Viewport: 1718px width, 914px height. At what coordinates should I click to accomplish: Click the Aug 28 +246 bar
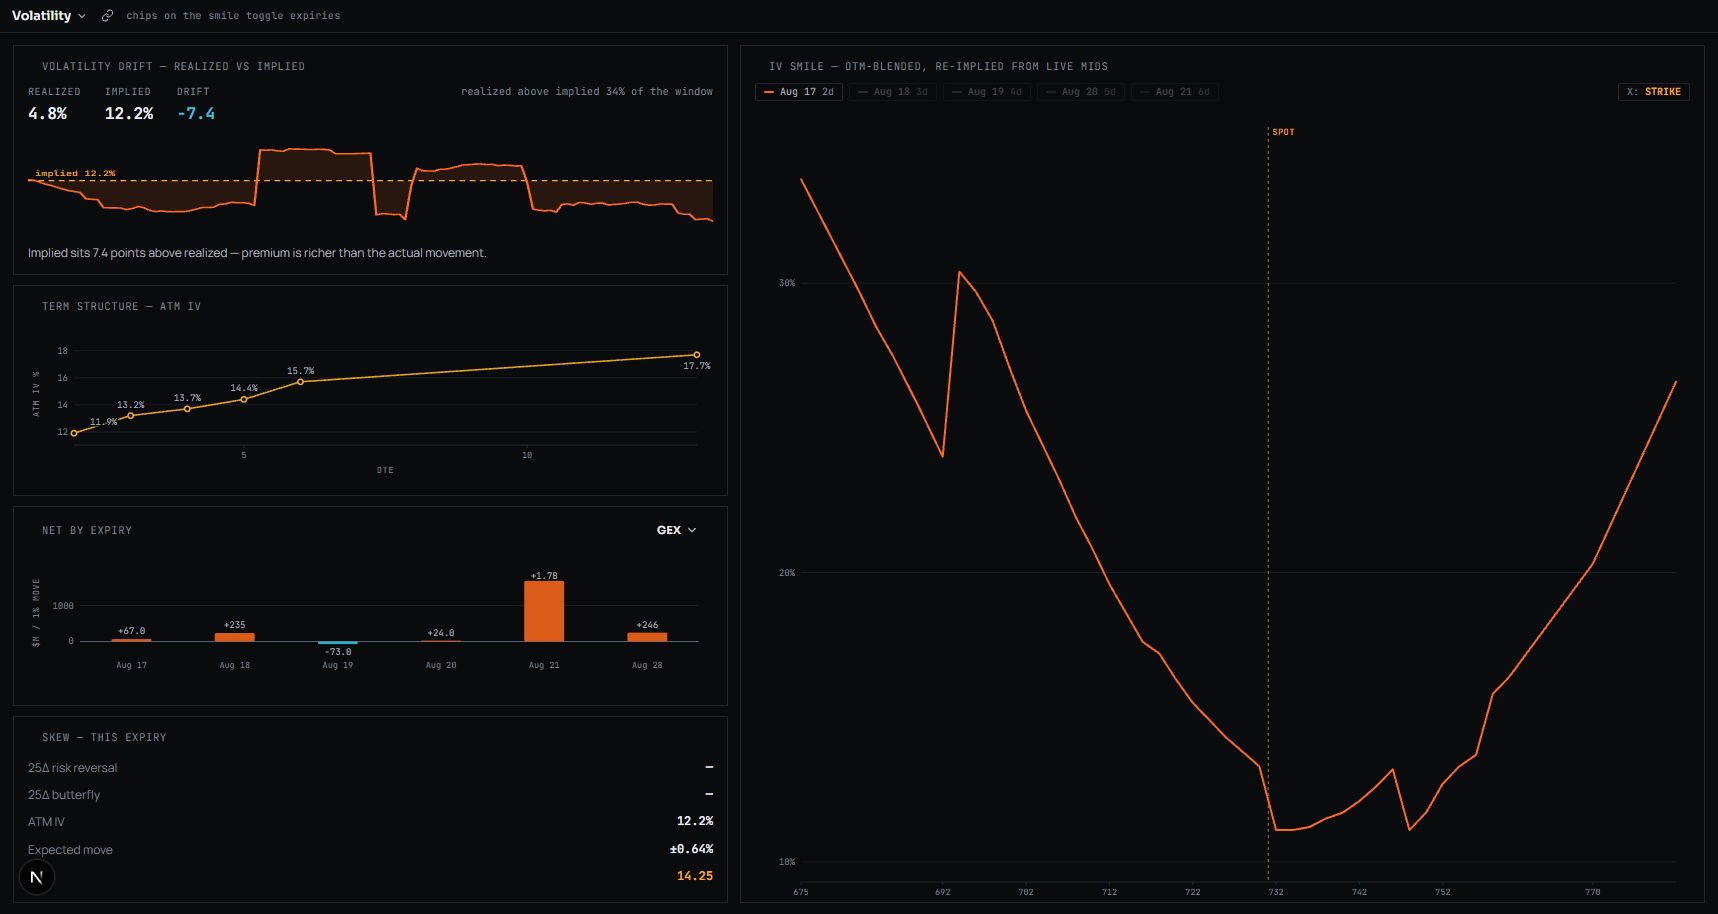(x=647, y=637)
